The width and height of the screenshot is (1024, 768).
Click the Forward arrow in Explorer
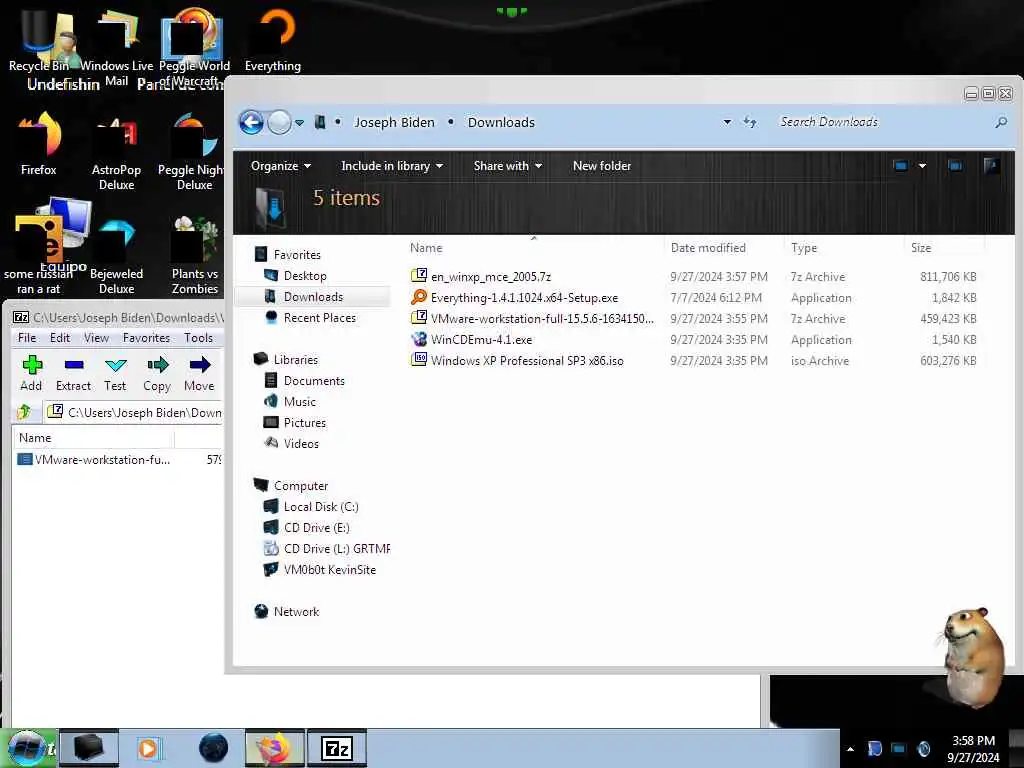tap(280, 122)
